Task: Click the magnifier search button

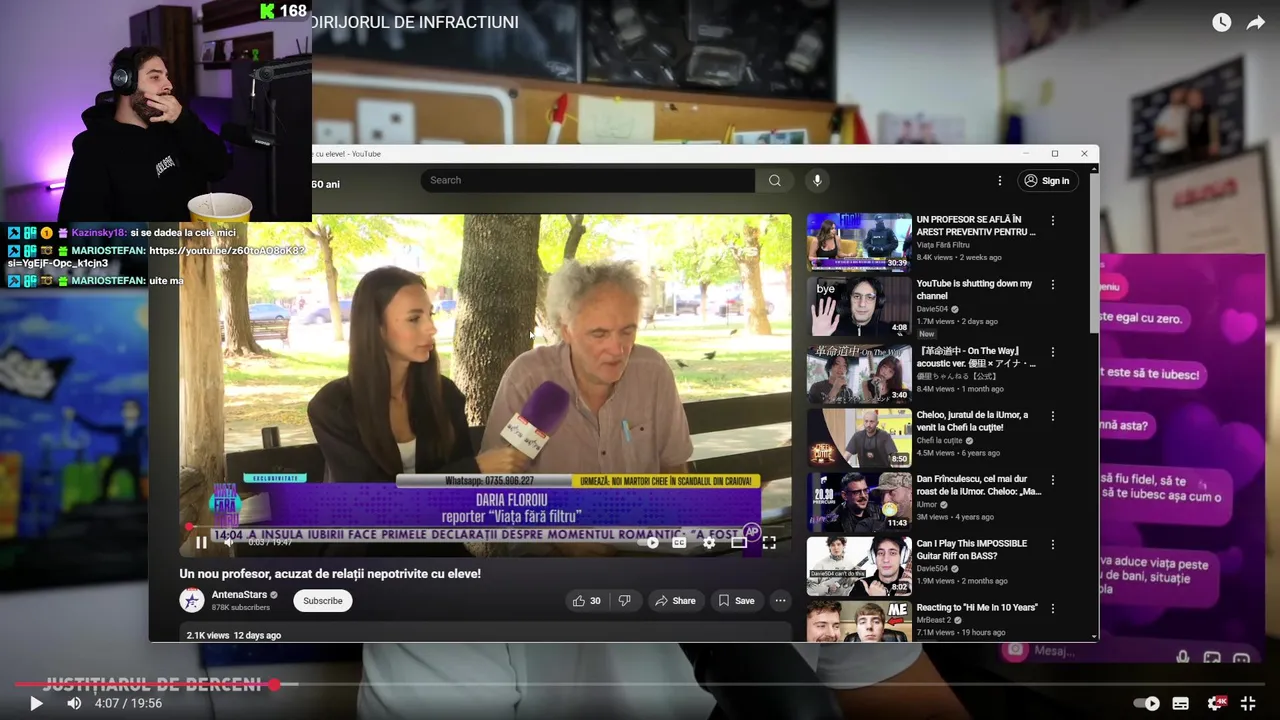Action: [774, 180]
